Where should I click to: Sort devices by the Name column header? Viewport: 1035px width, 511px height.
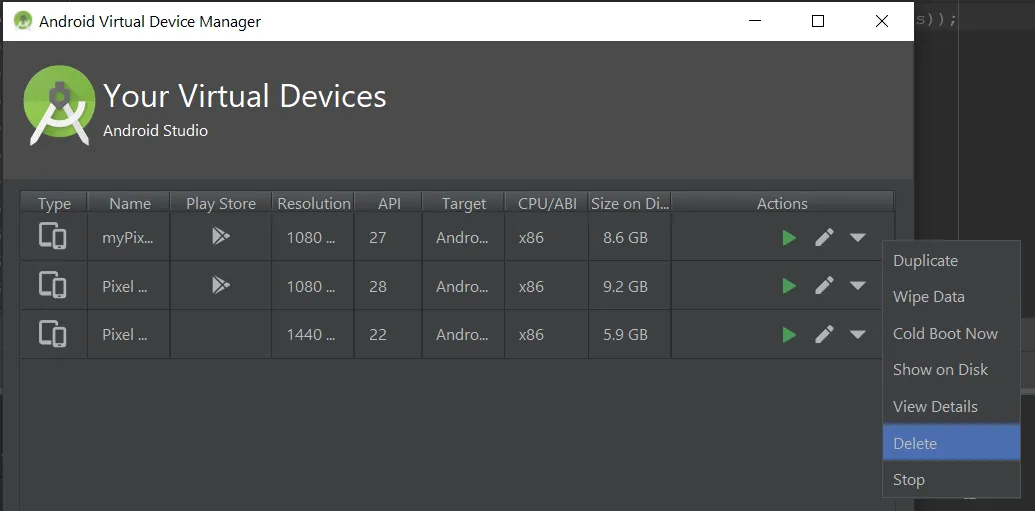click(130, 203)
